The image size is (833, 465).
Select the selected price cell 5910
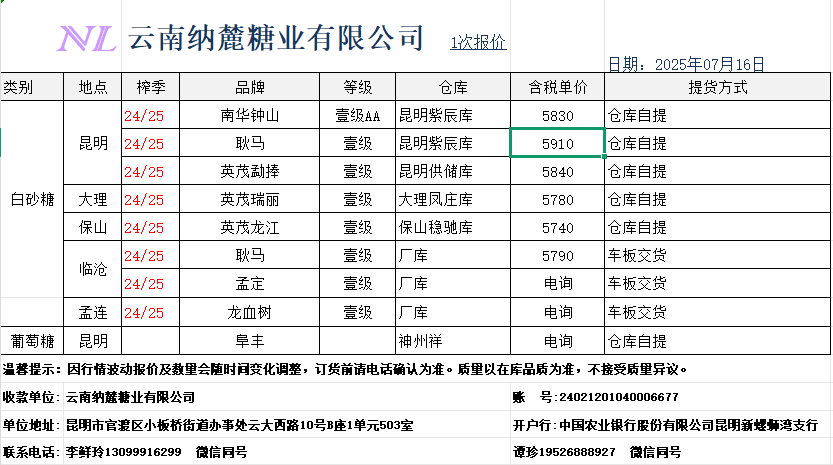coord(557,143)
